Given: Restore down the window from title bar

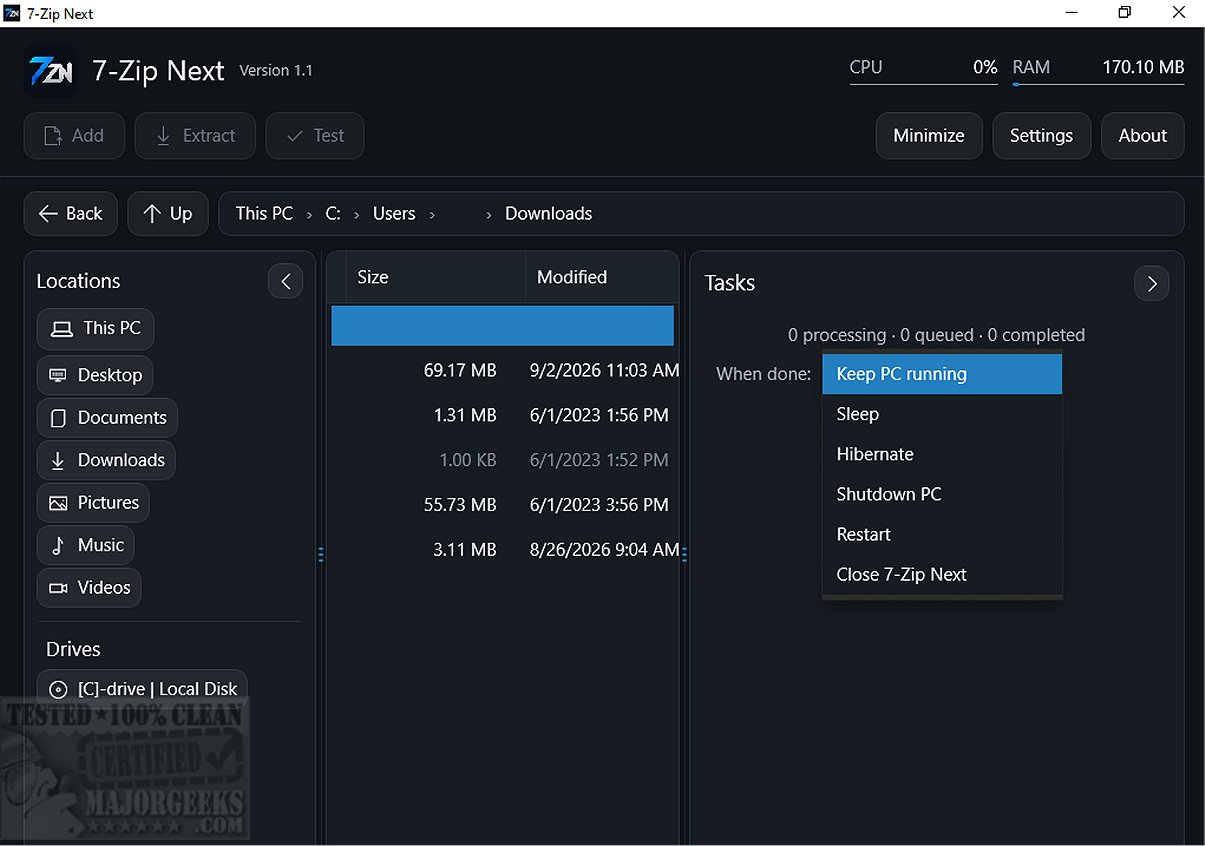Looking at the screenshot, I should [x=1124, y=13].
